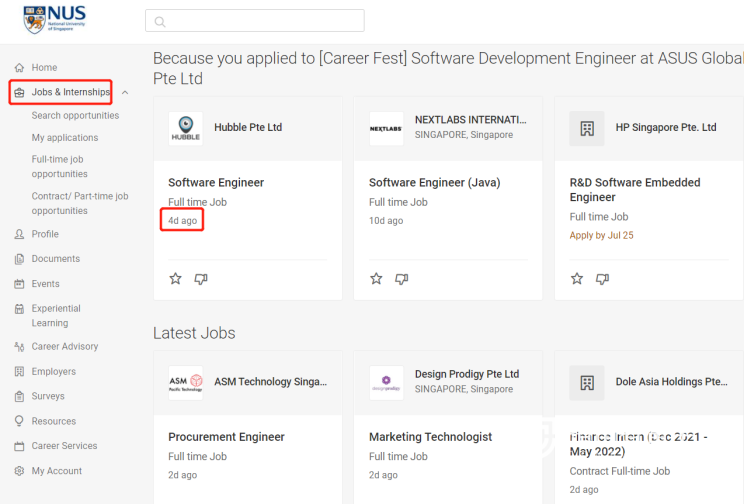Open ASM Technology Singa... company name
This screenshot has height=504, width=745.
pos(270,381)
